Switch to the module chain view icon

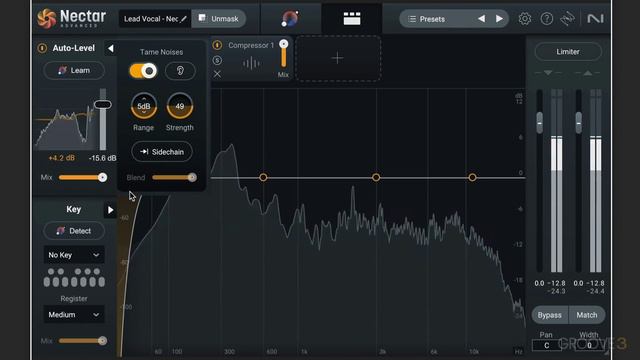coord(351,18)
